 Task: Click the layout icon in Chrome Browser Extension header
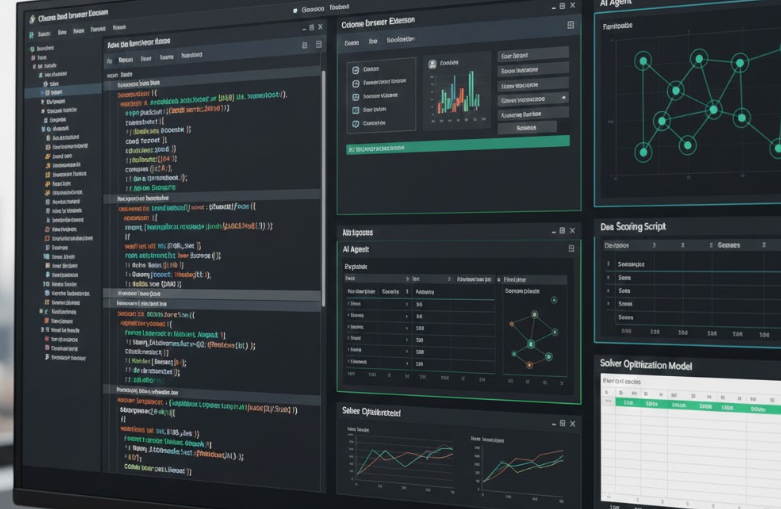(571, 24)
